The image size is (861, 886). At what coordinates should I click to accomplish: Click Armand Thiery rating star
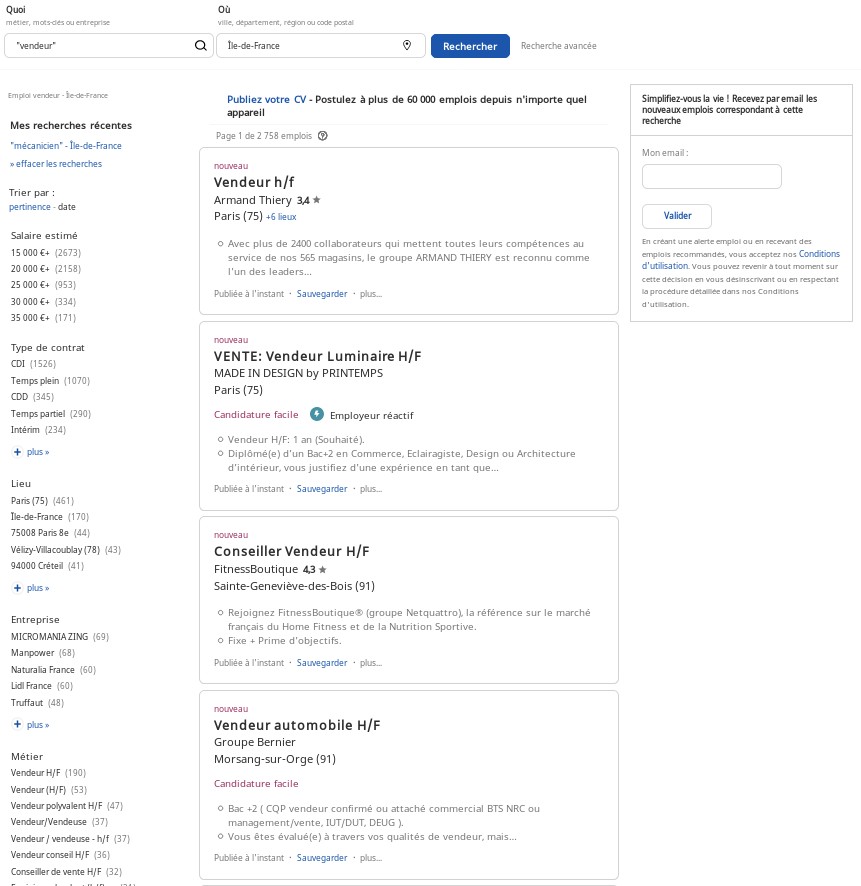click(316, 200)
